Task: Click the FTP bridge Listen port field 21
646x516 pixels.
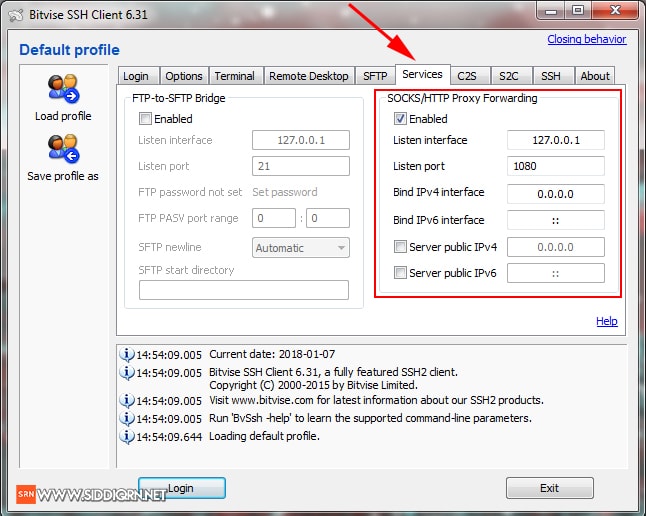Action: point(301,166)
